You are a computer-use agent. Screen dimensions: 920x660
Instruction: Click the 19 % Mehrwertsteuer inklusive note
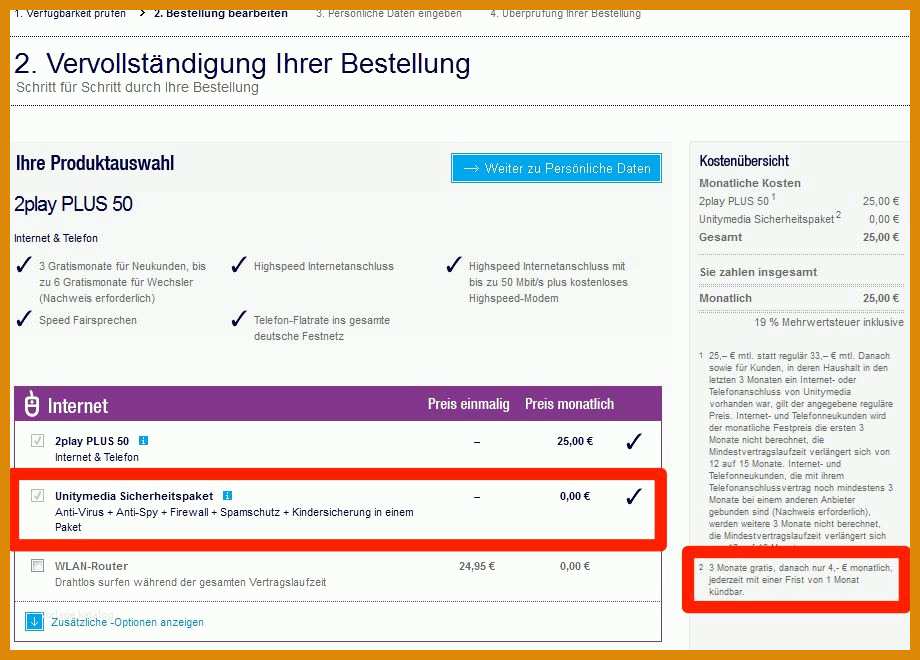(x=828, y=322)
